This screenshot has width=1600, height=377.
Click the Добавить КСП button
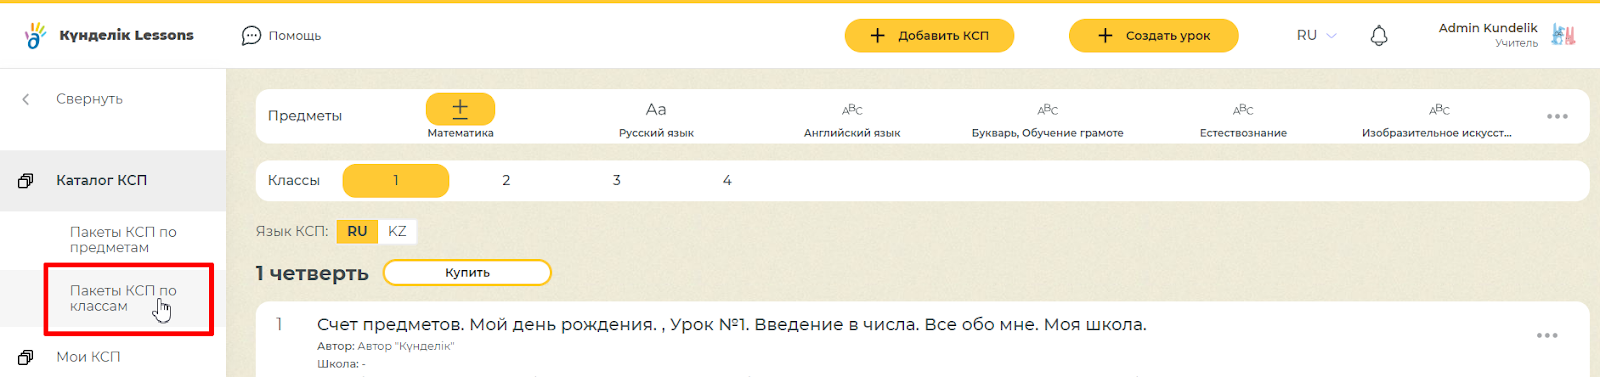[929, 35]
